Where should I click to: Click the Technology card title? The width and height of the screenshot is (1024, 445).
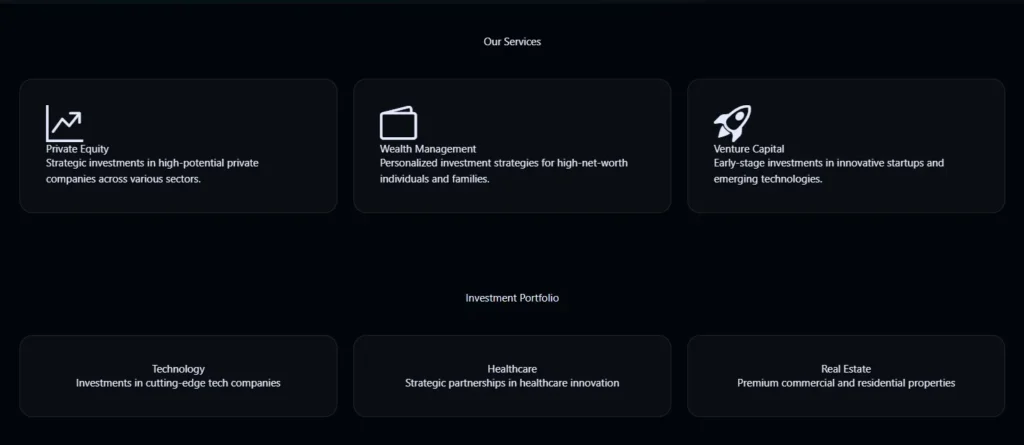coord(178,369)
